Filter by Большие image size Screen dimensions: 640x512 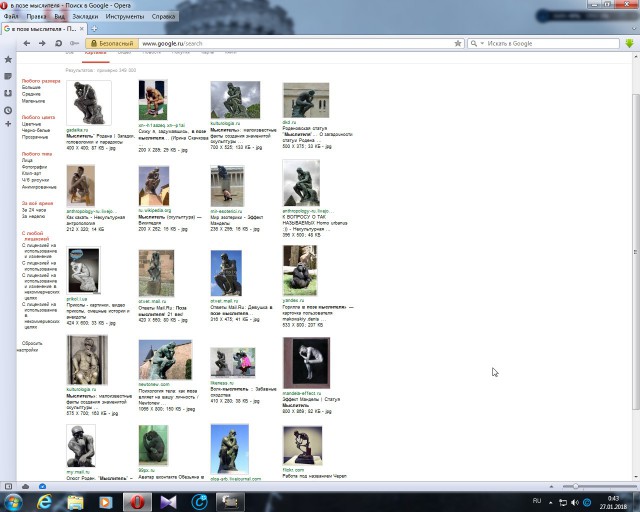[31, 87]
